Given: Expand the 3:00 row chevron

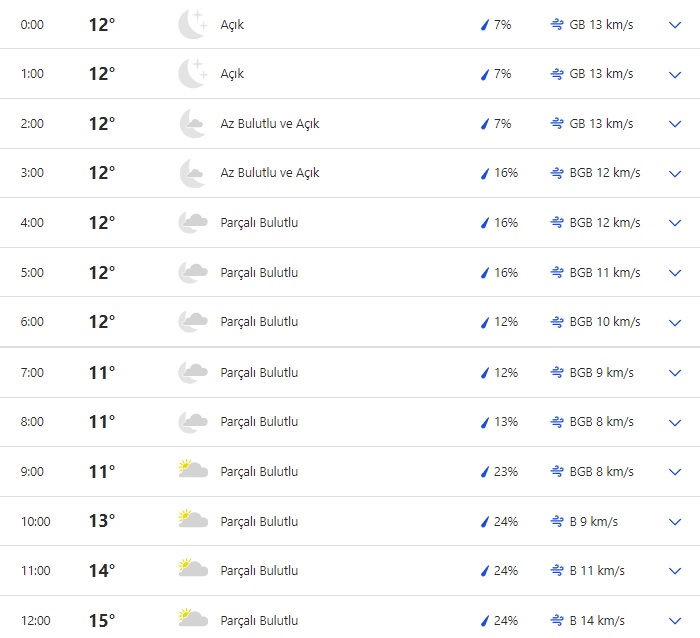Looking at the screenshot, I should pyautogui.click(x=674, y=173).
